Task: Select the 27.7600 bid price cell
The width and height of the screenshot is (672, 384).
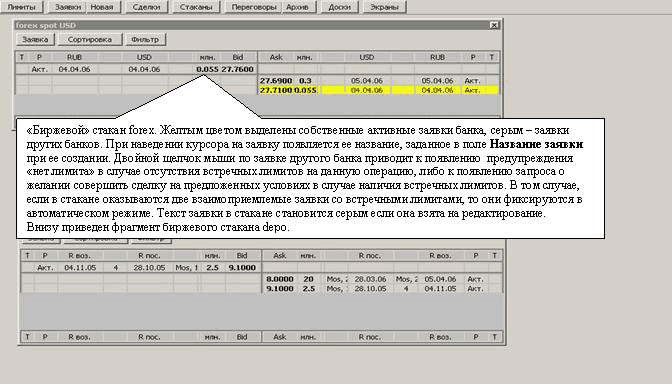Action: click(x=237, y=69)
